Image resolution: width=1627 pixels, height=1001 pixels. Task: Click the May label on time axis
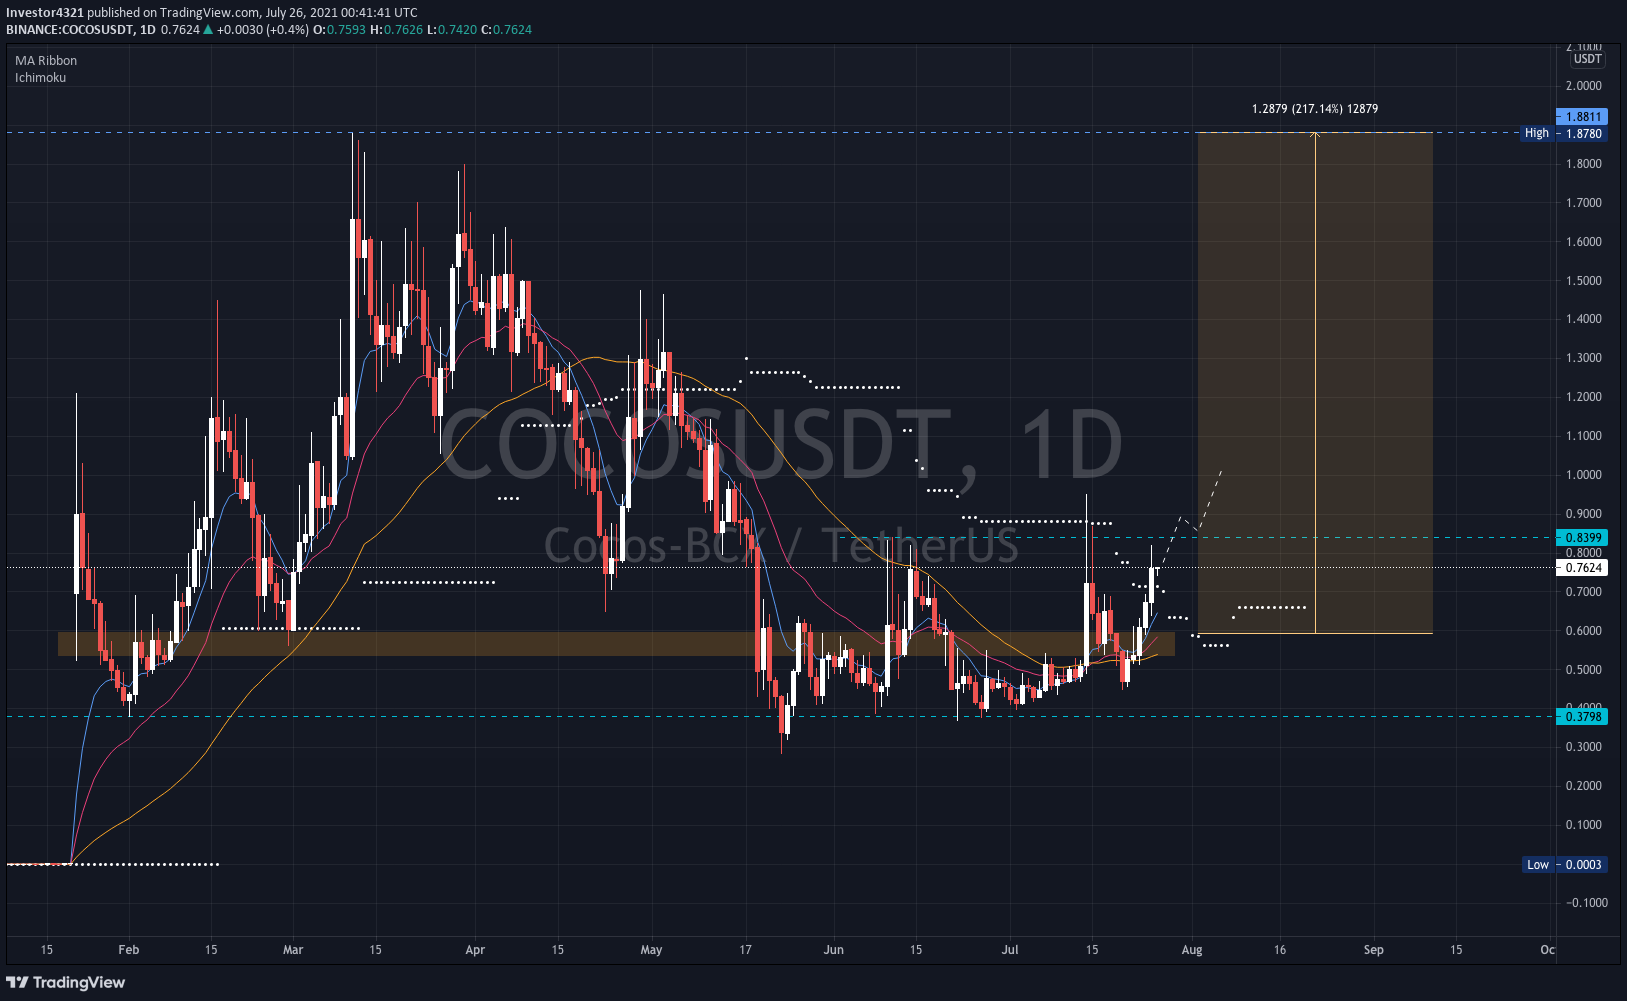(x=651, y=950)
